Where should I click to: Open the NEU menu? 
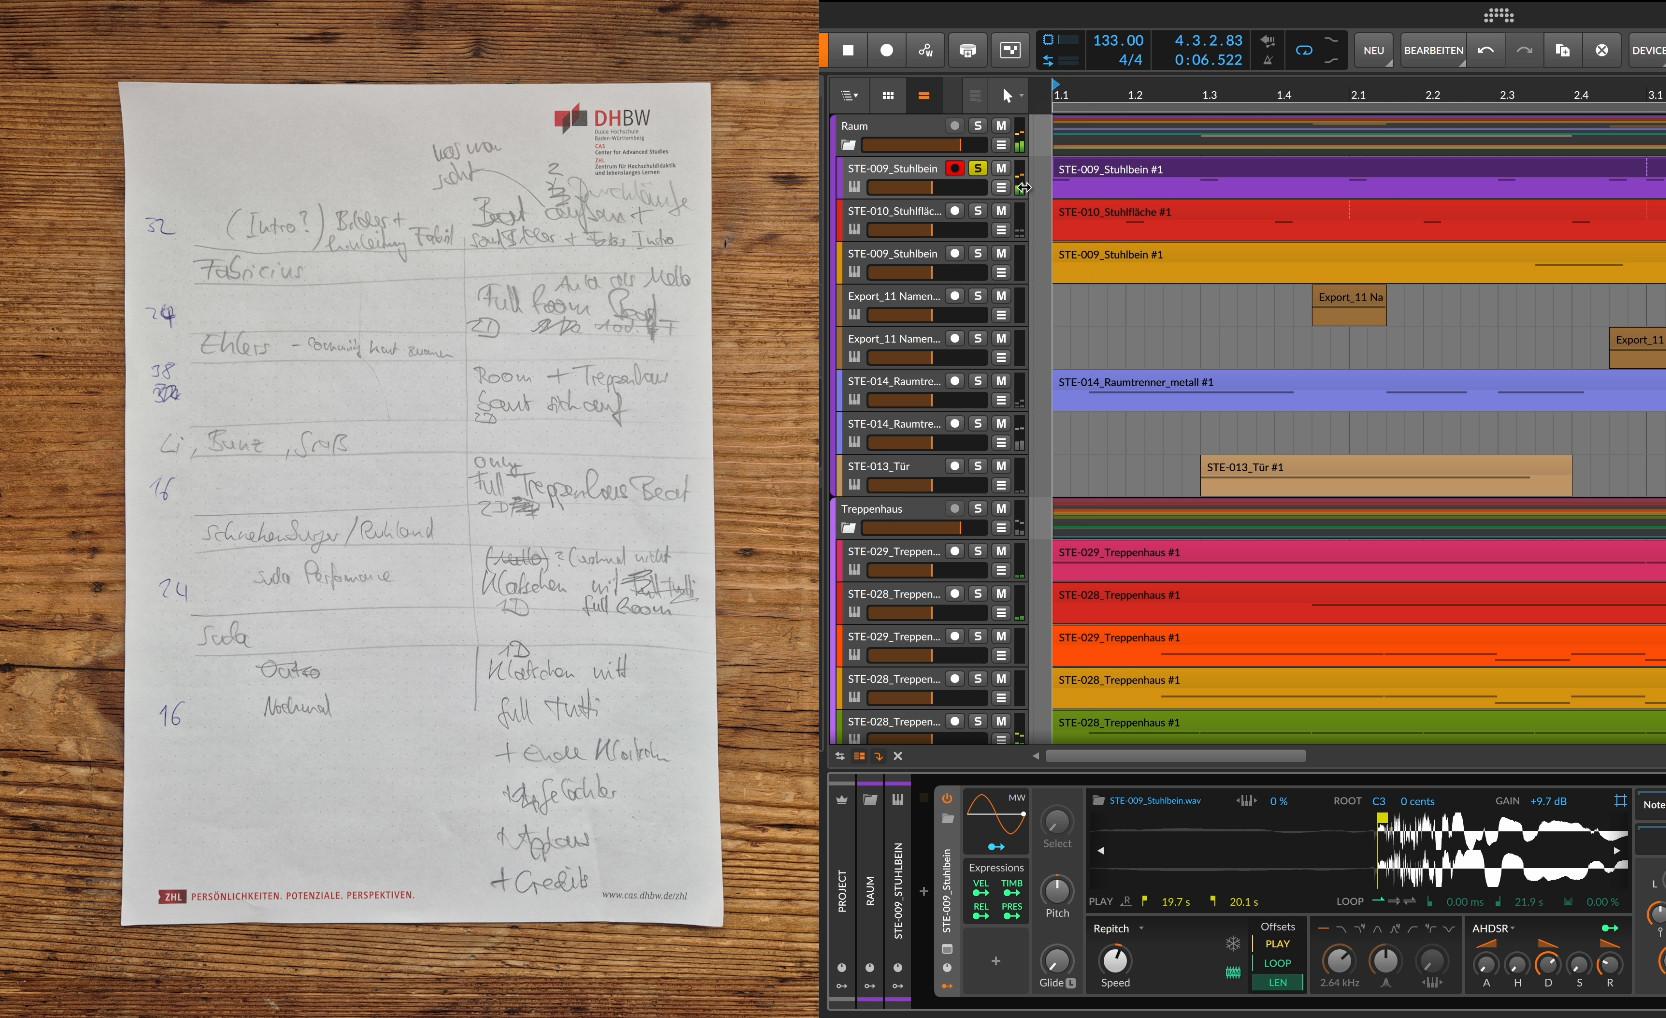click(x=1374, y=50)
